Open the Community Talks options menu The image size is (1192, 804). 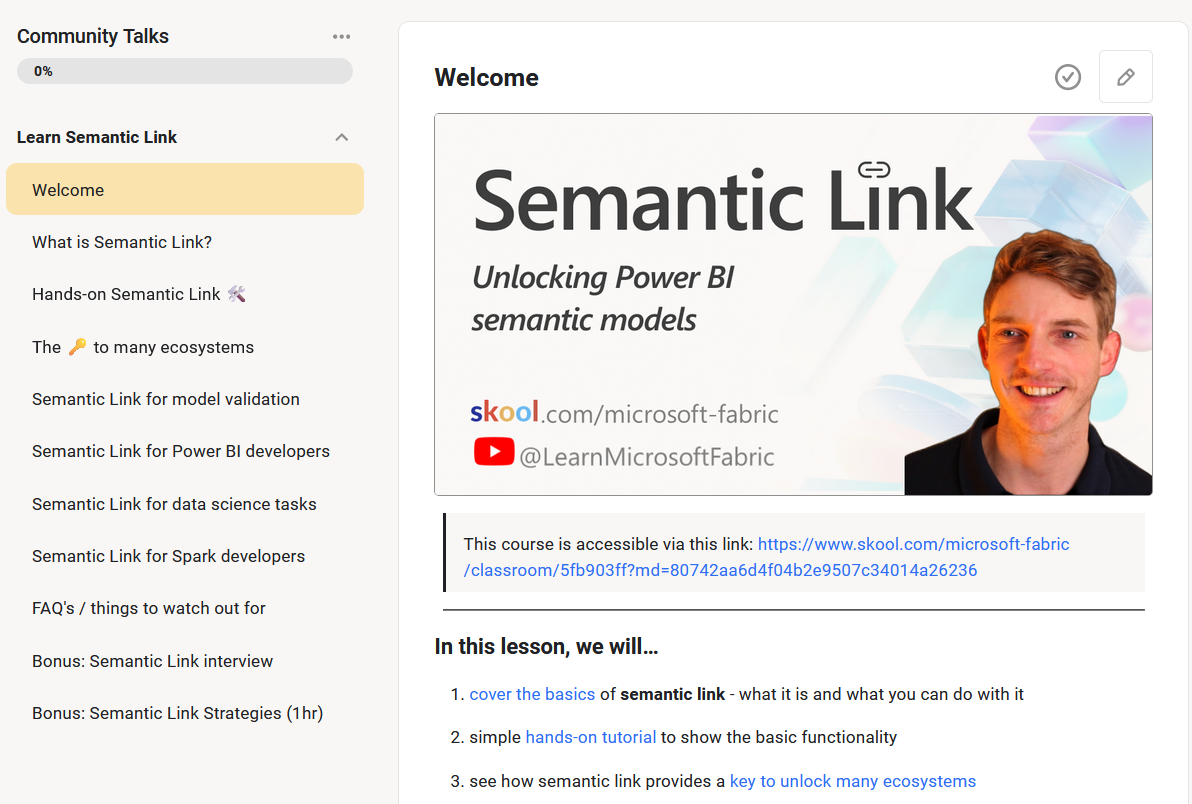coord(341,36)
